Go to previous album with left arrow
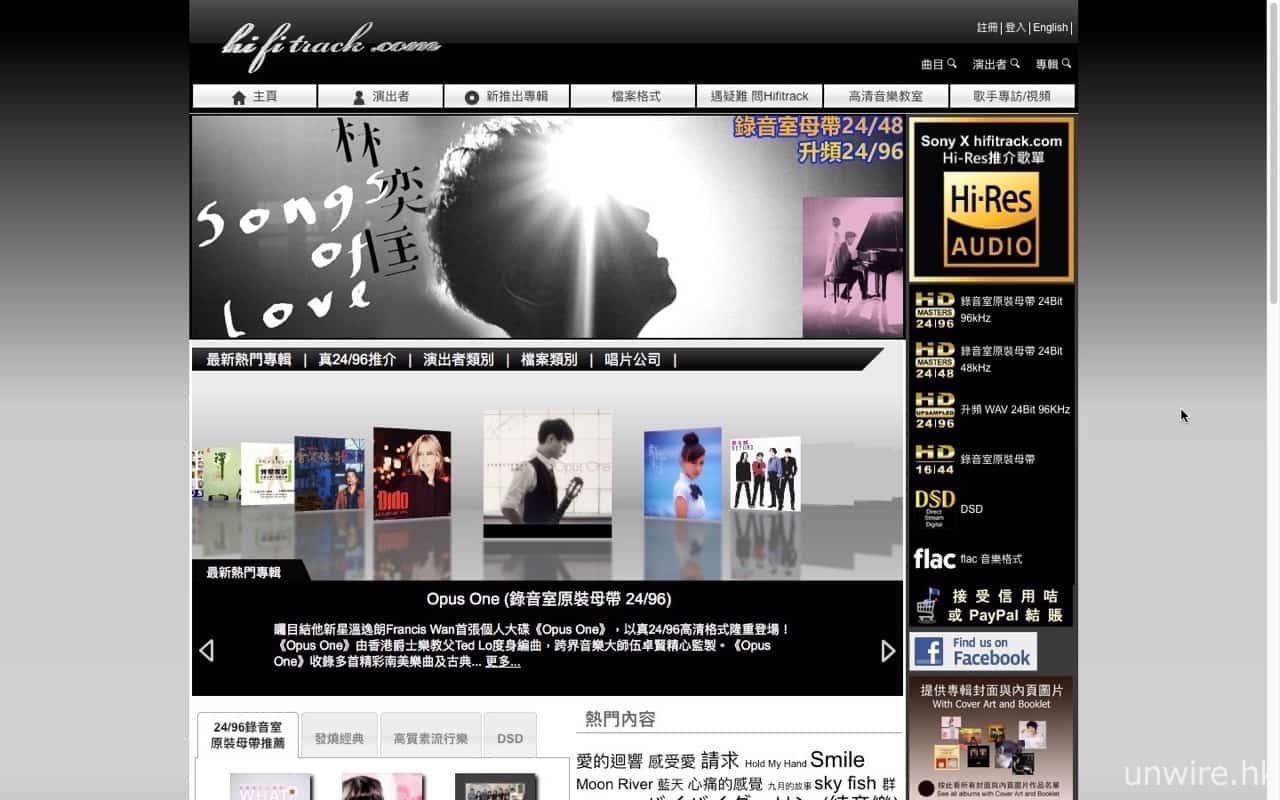This screenshot has height=800, width=1280. tap(206, 651)
